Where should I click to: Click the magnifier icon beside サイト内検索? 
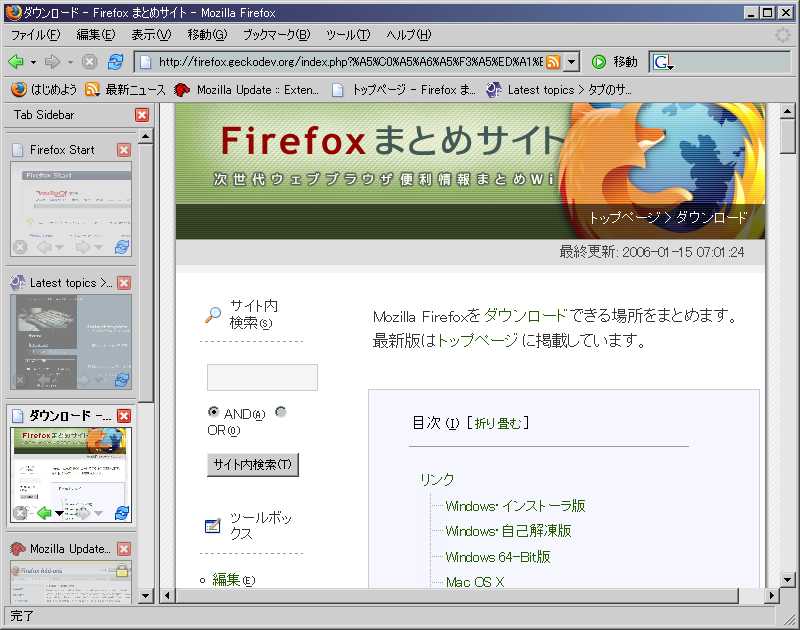[213, 315]
